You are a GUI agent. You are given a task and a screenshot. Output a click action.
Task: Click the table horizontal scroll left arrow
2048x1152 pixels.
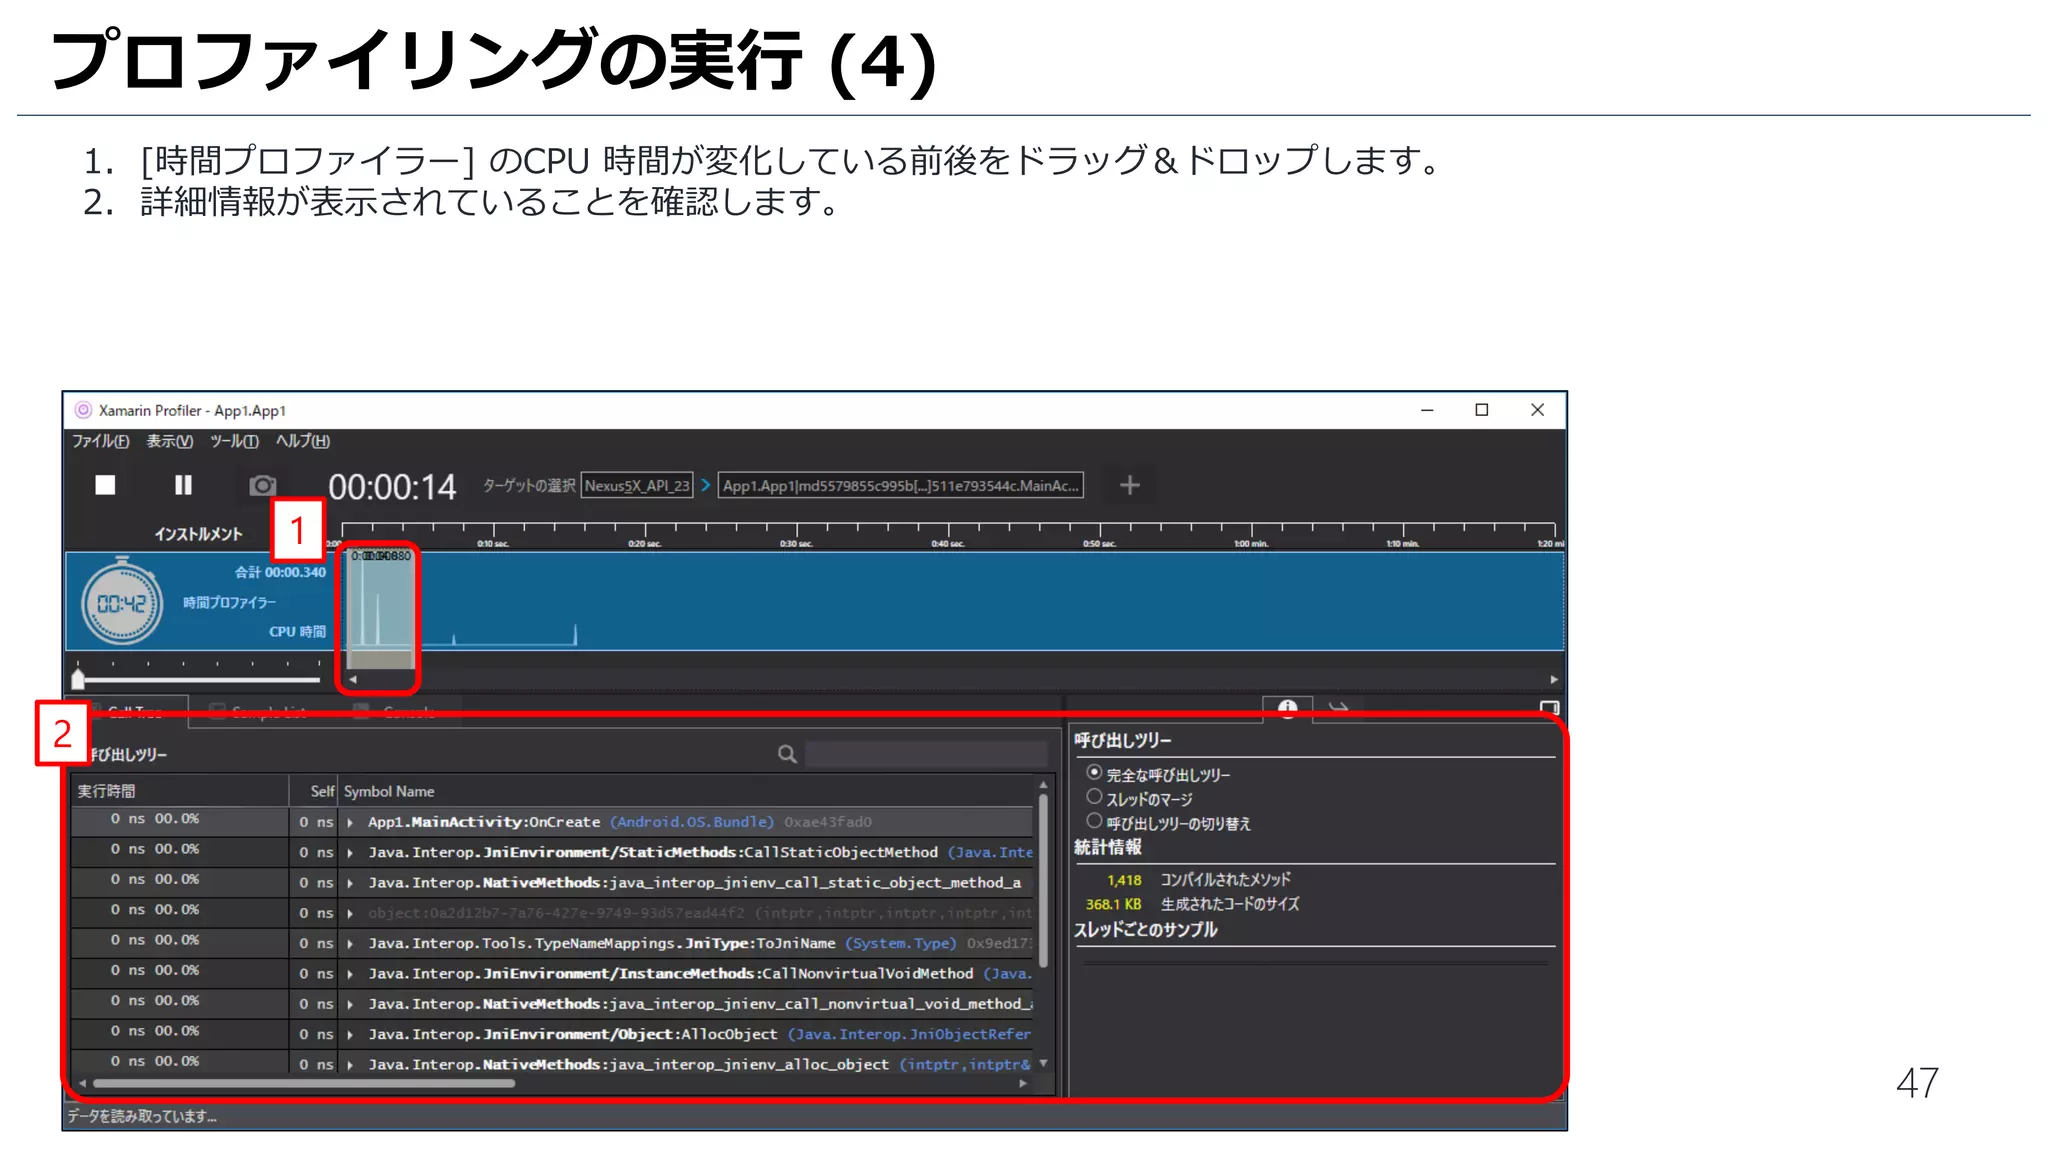tap(82, 1083)
